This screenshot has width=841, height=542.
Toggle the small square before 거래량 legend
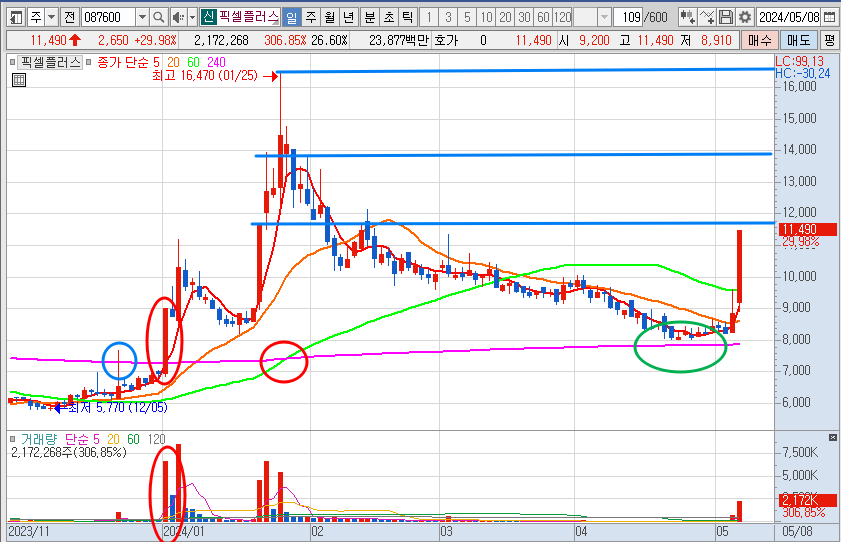pos(12,439)
